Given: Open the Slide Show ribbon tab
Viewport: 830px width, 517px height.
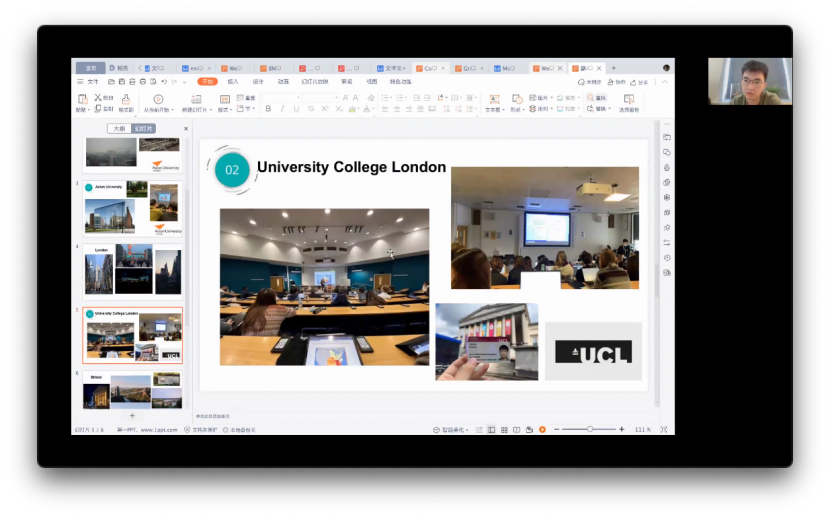Looking at the screenshot, I should pos(314,81).
